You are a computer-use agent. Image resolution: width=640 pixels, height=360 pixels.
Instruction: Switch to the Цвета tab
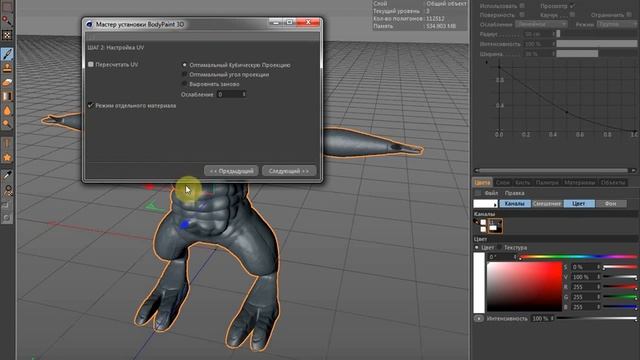pyautogui.click(x=482, y=182)
